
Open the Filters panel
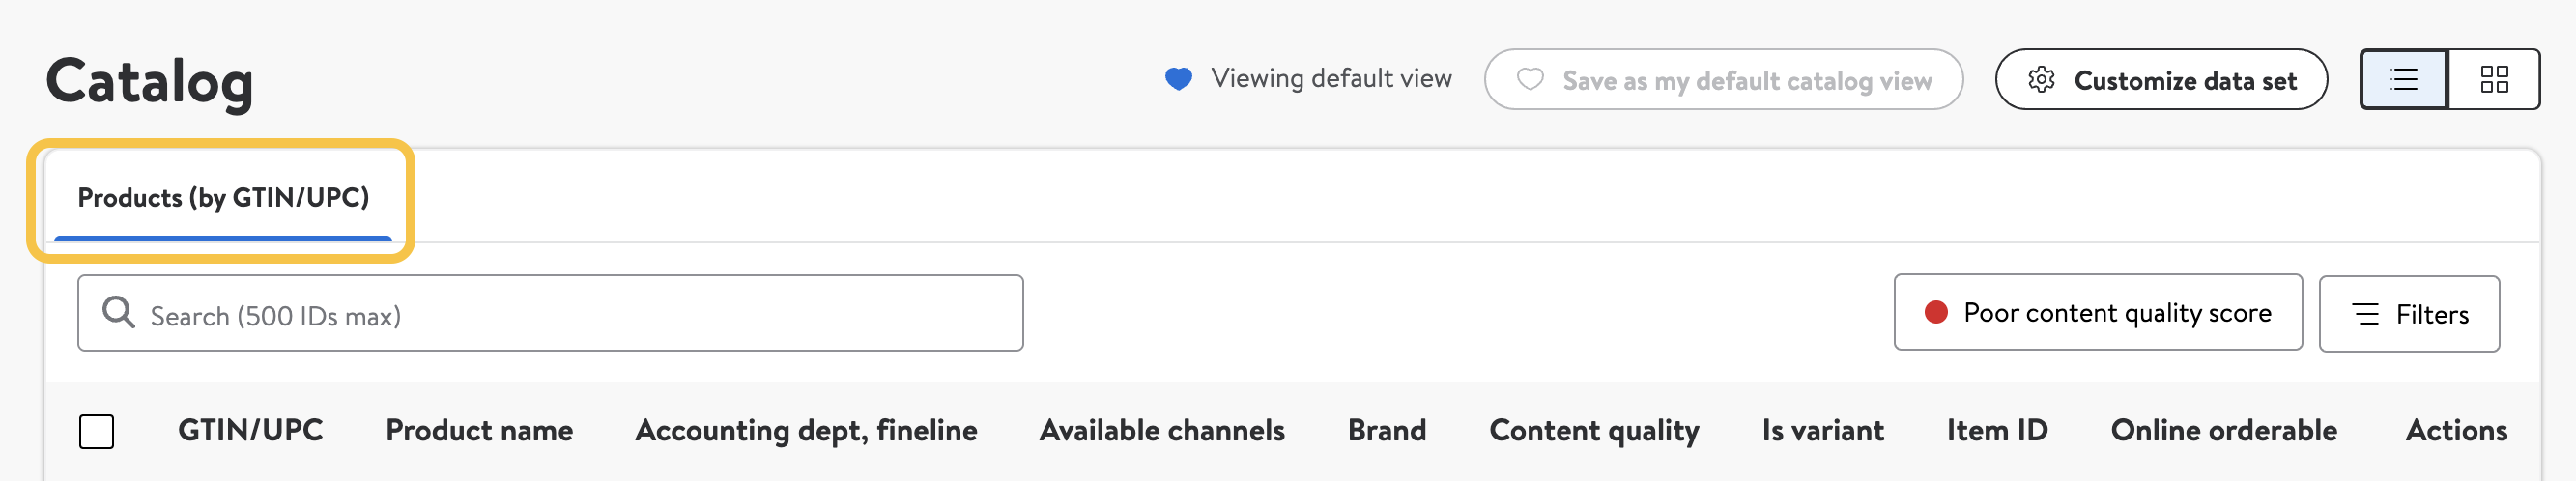tap(2409, 314)
